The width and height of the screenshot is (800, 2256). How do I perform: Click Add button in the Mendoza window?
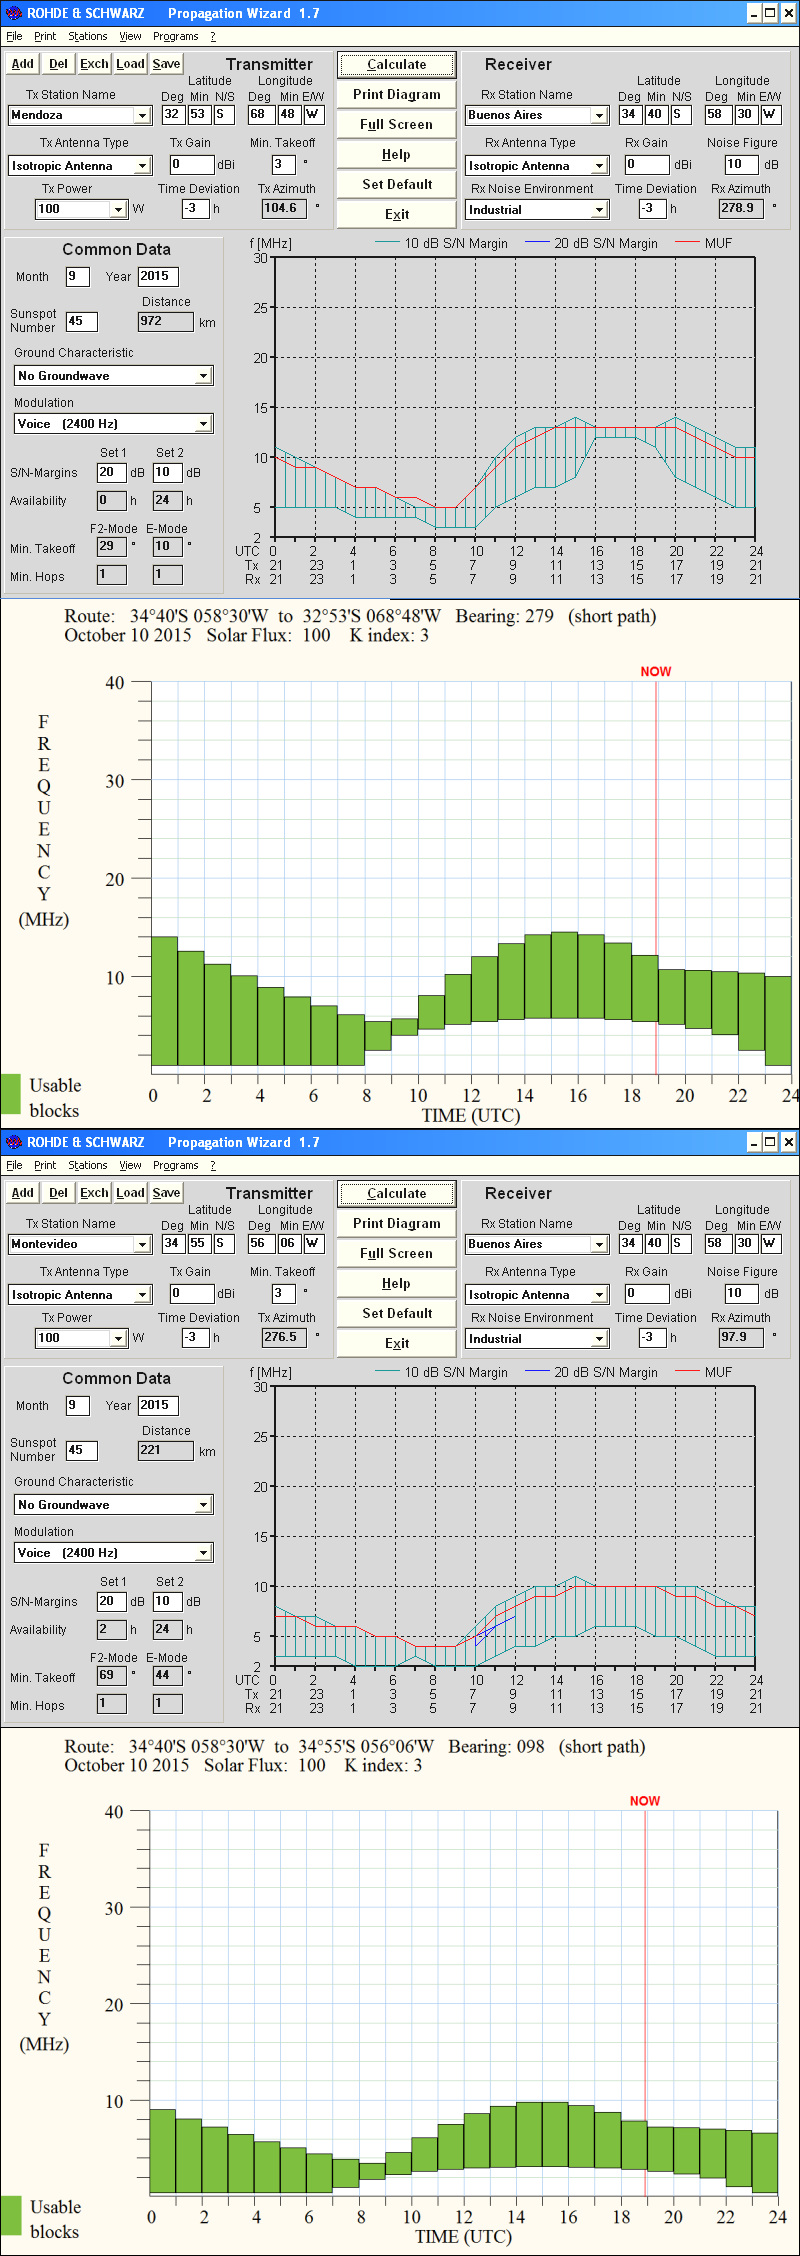tap(23, 64)
